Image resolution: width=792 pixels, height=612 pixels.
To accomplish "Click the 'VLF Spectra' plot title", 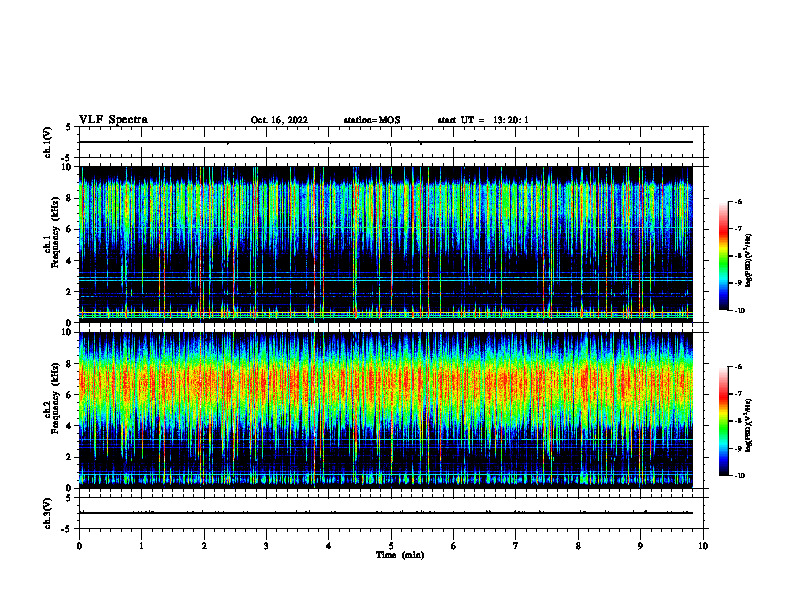I will tap(113, 120).
